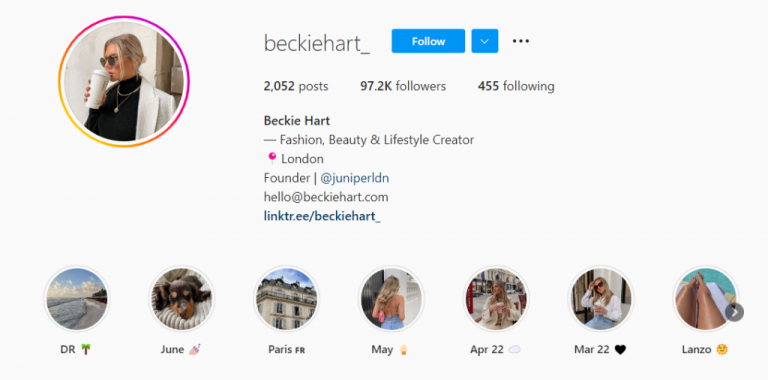Click the beckiehart_ username heading

coord(317,44)
